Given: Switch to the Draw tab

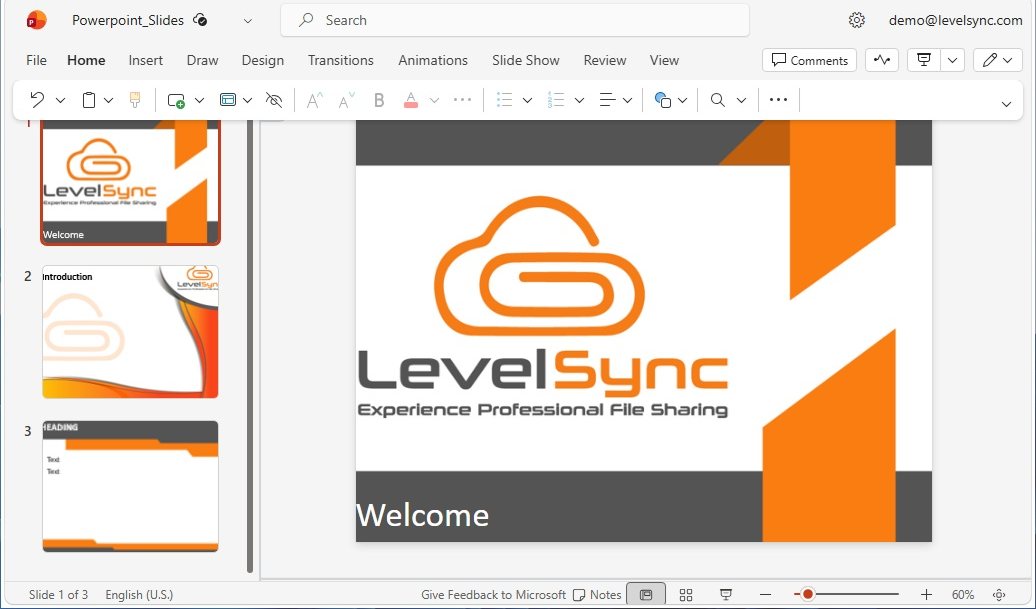Looking at the screenshot, I should click(202, 60).
